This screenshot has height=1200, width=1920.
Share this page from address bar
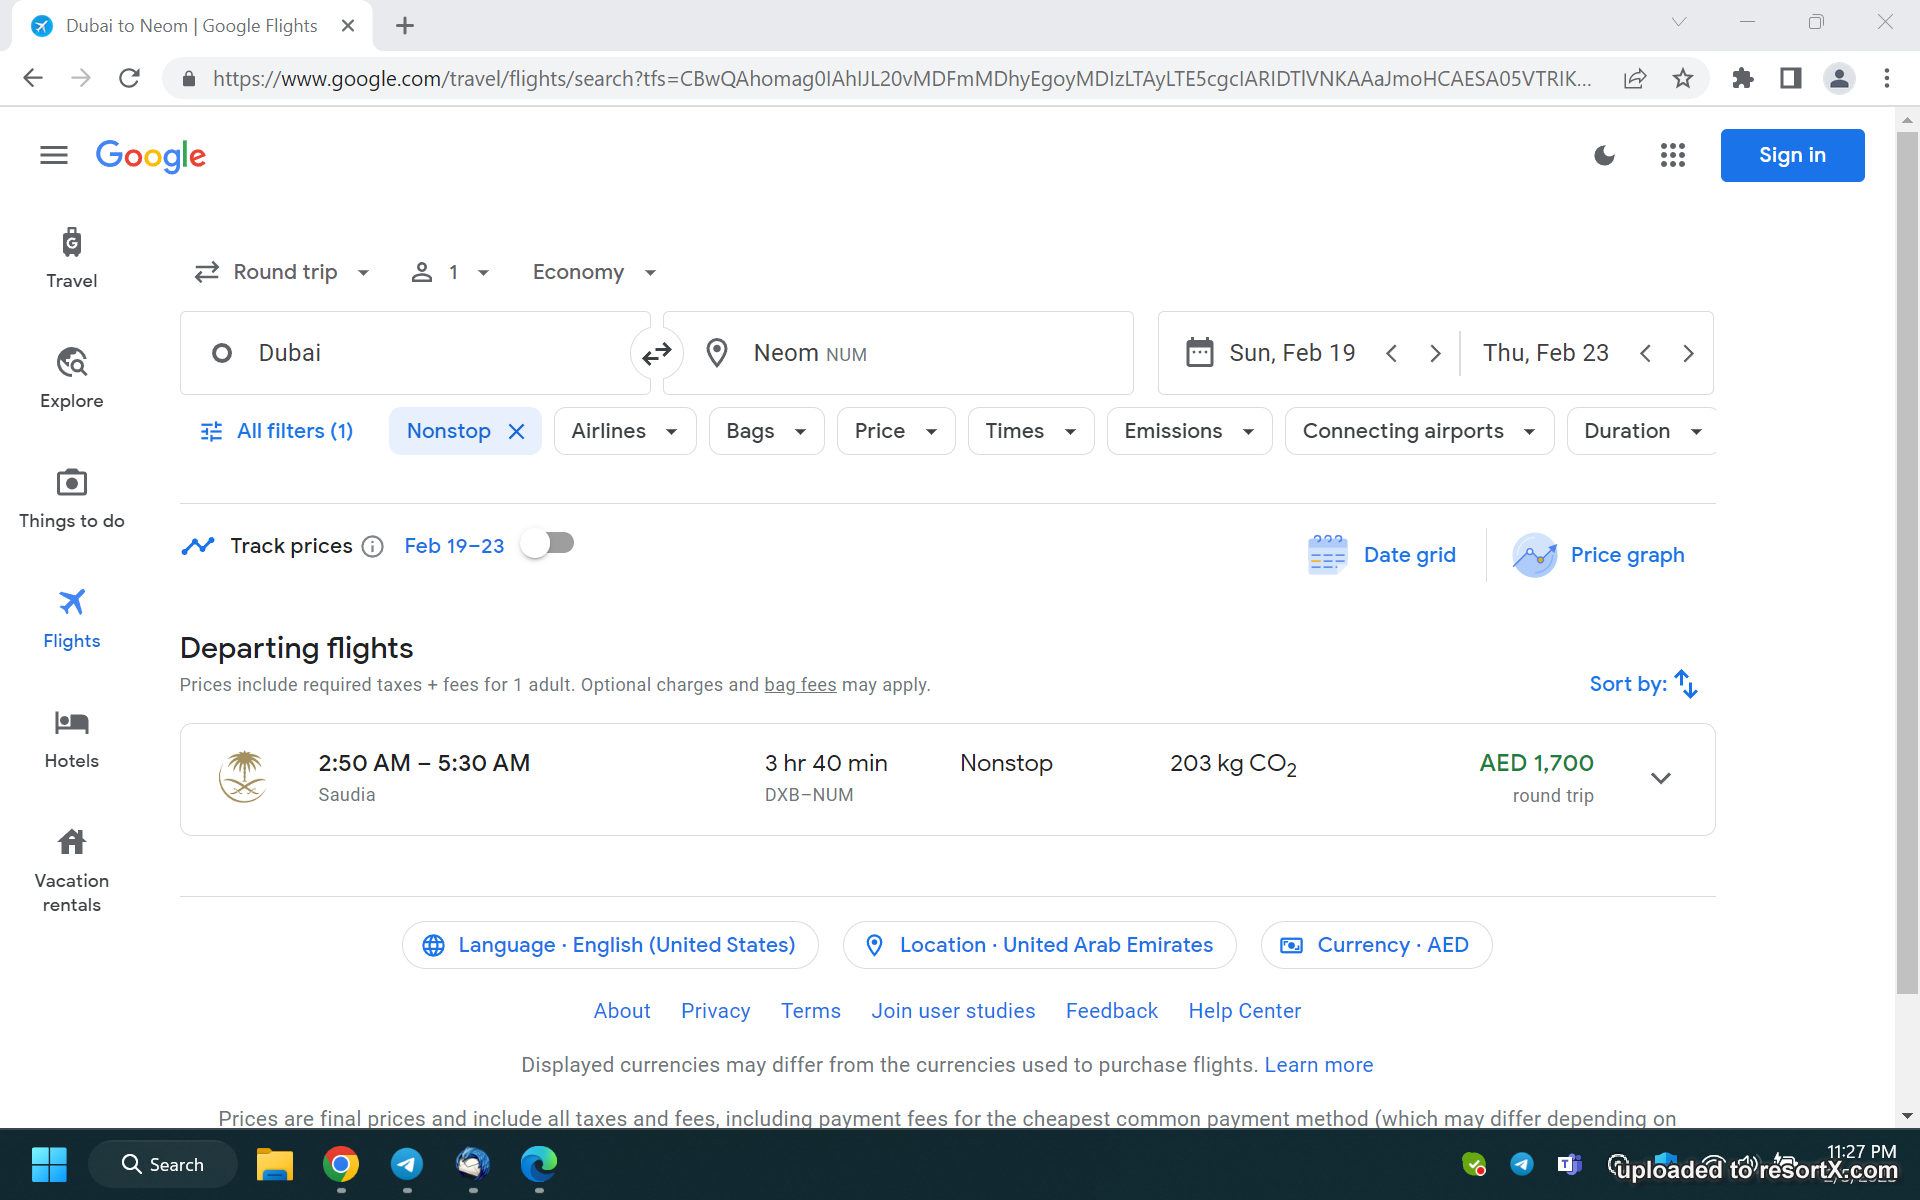(1635, 78)
